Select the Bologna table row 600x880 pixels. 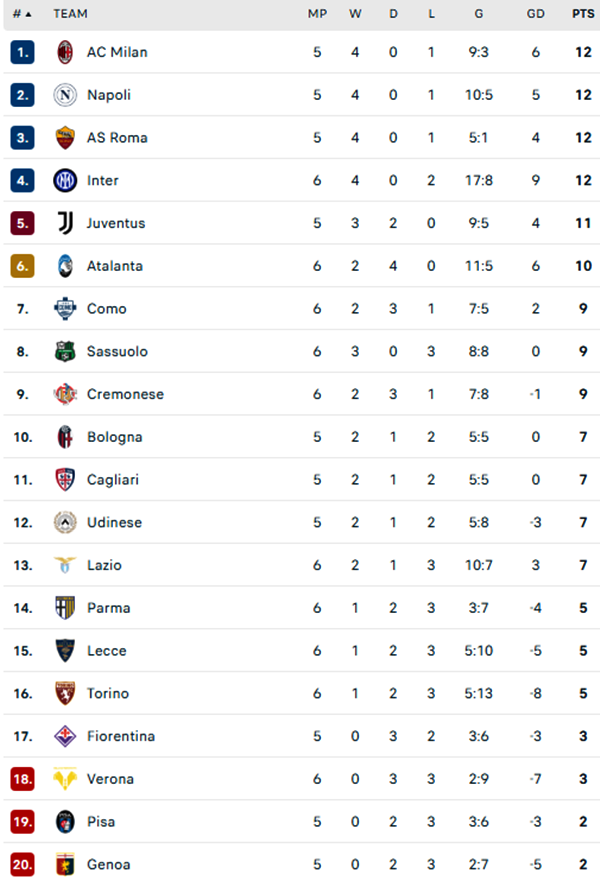(x=300, y=437)
